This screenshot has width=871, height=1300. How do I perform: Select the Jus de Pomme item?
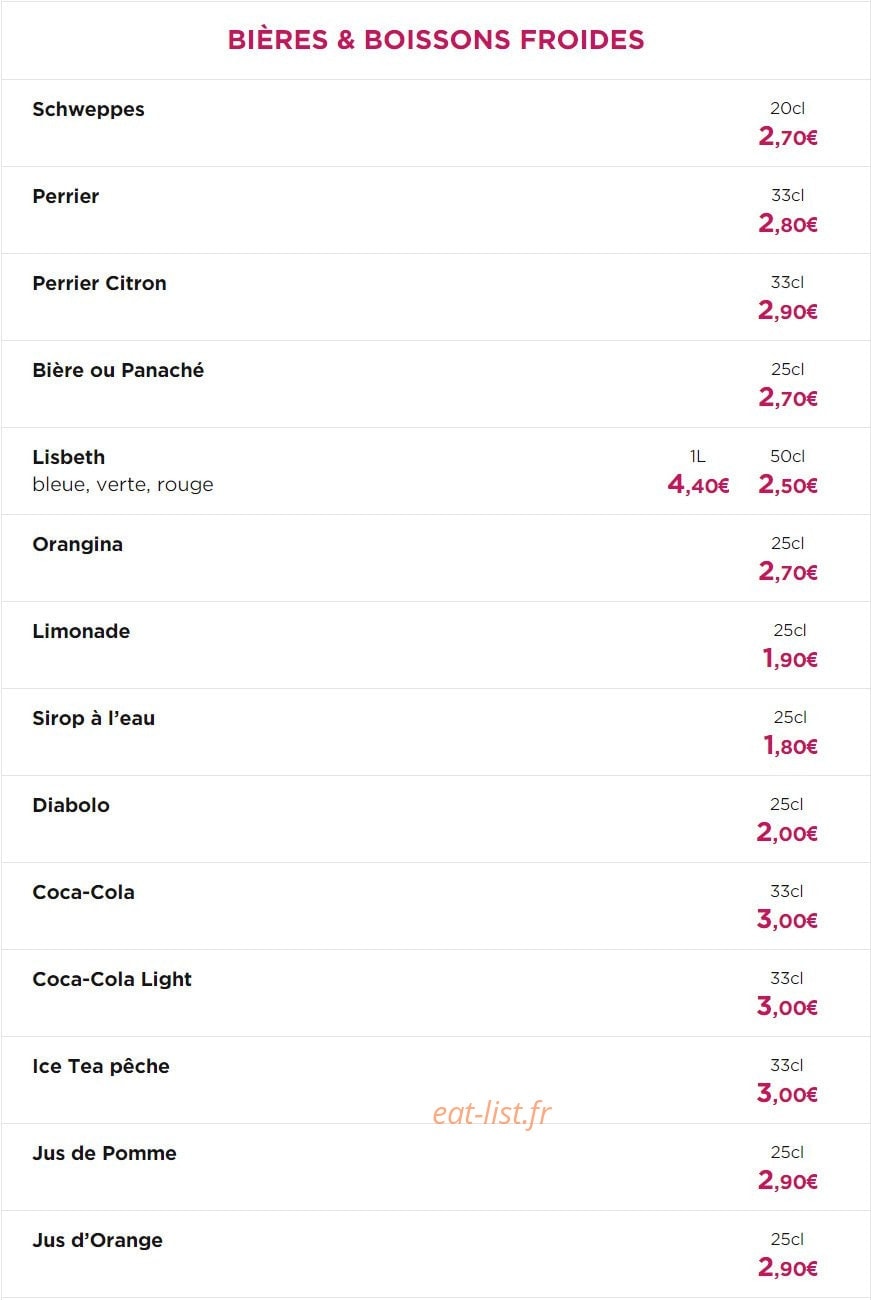tap(105, 1153)
